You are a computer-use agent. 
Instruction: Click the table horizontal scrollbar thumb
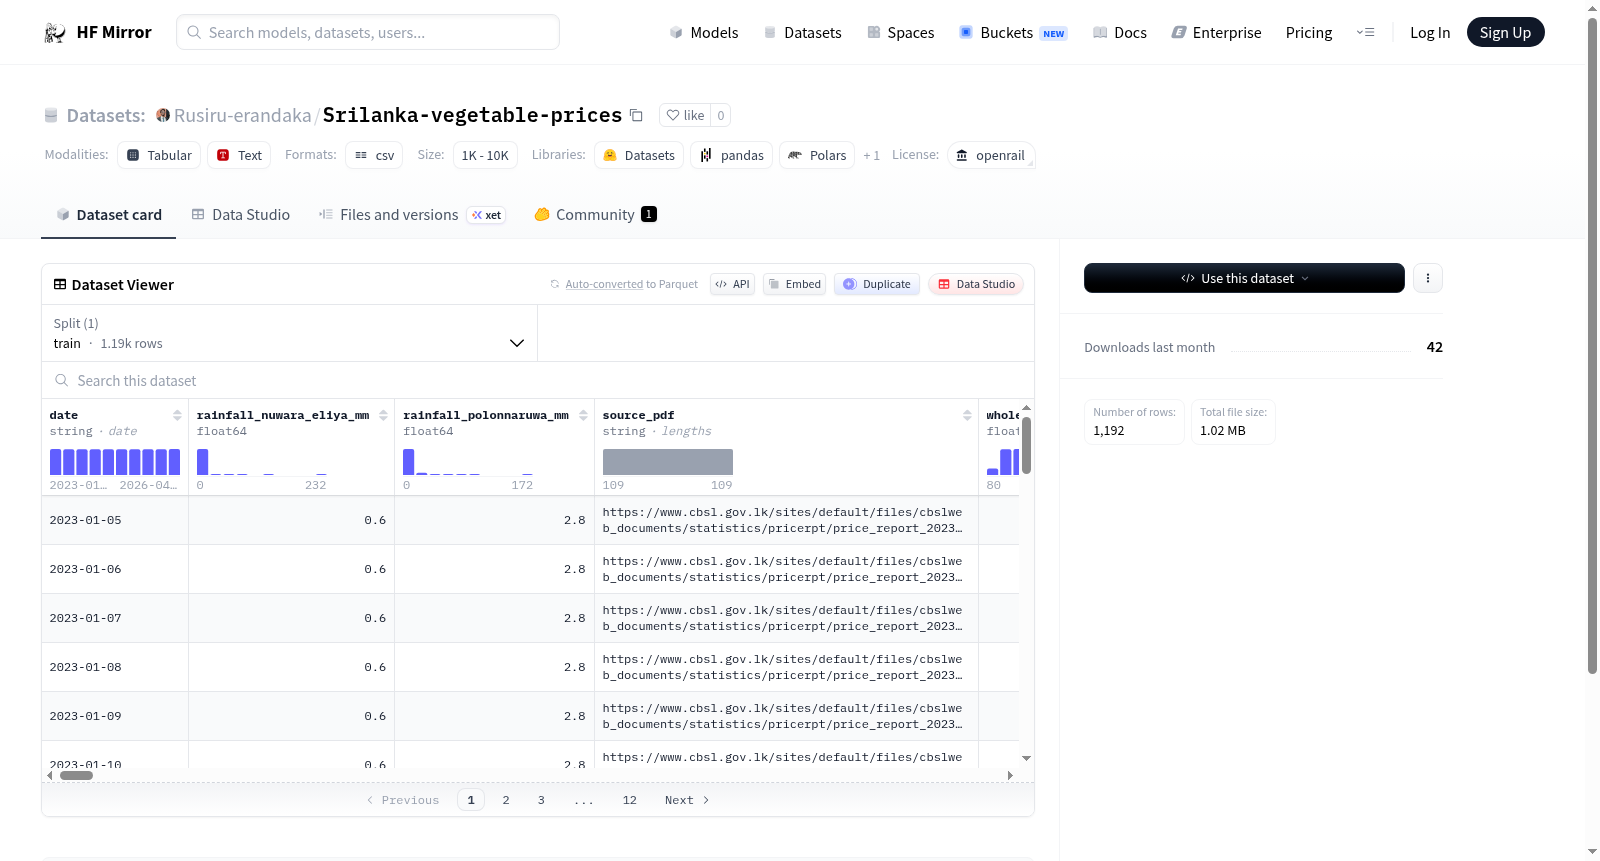point(76,775)
